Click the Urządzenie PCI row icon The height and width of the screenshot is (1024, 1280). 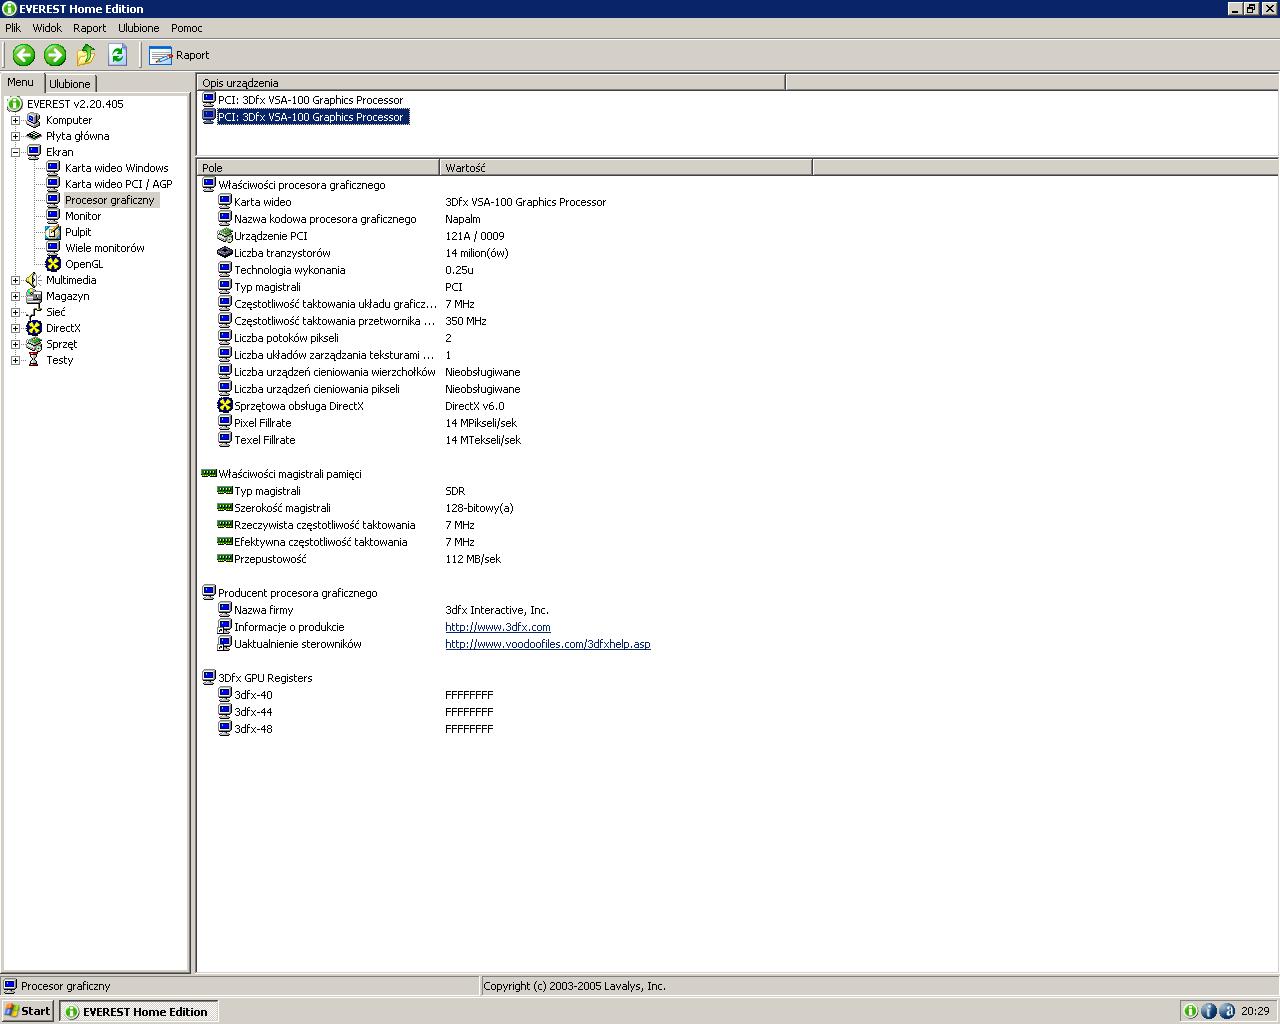click(225, 236)
